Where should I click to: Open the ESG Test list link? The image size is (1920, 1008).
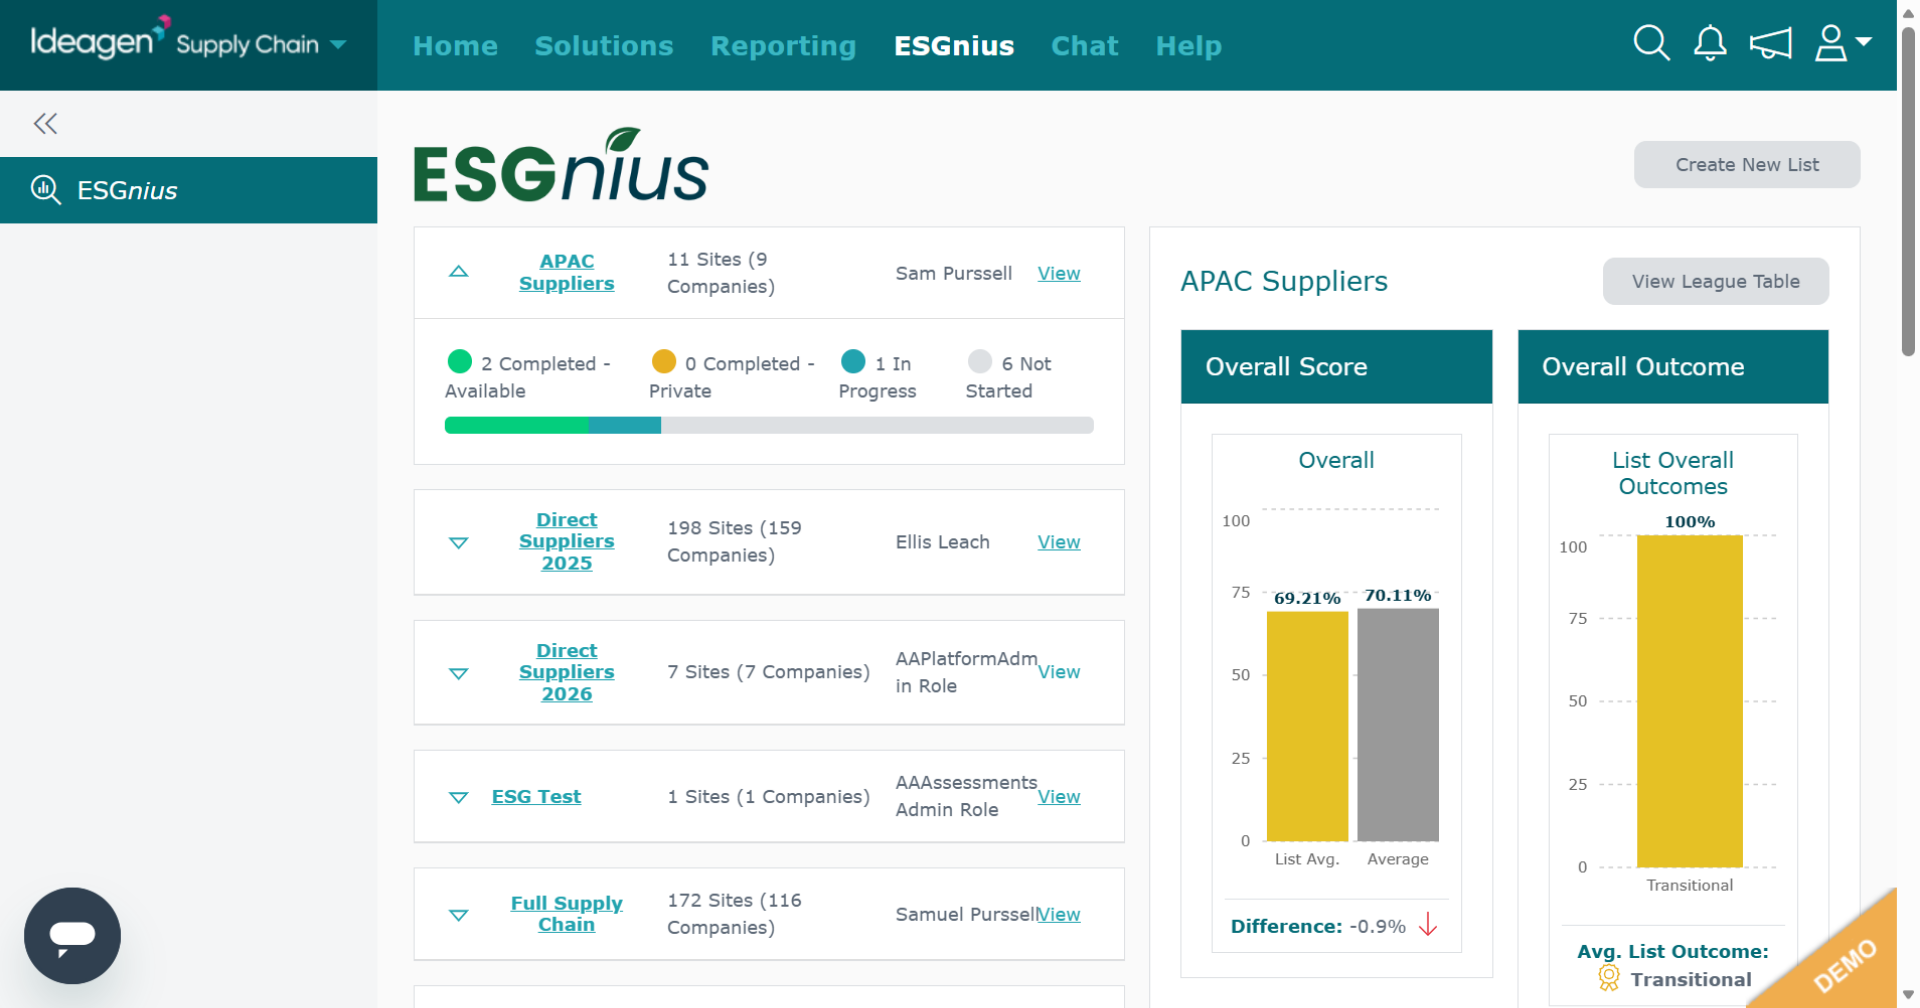(536, 796)
